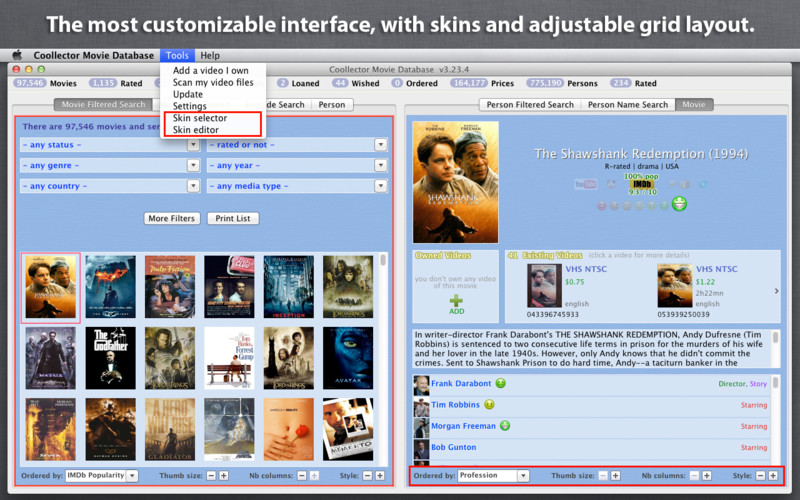Reduce Nb columns in movie list
The width and height of the screenshot is (800, 500).
(302, 476)
